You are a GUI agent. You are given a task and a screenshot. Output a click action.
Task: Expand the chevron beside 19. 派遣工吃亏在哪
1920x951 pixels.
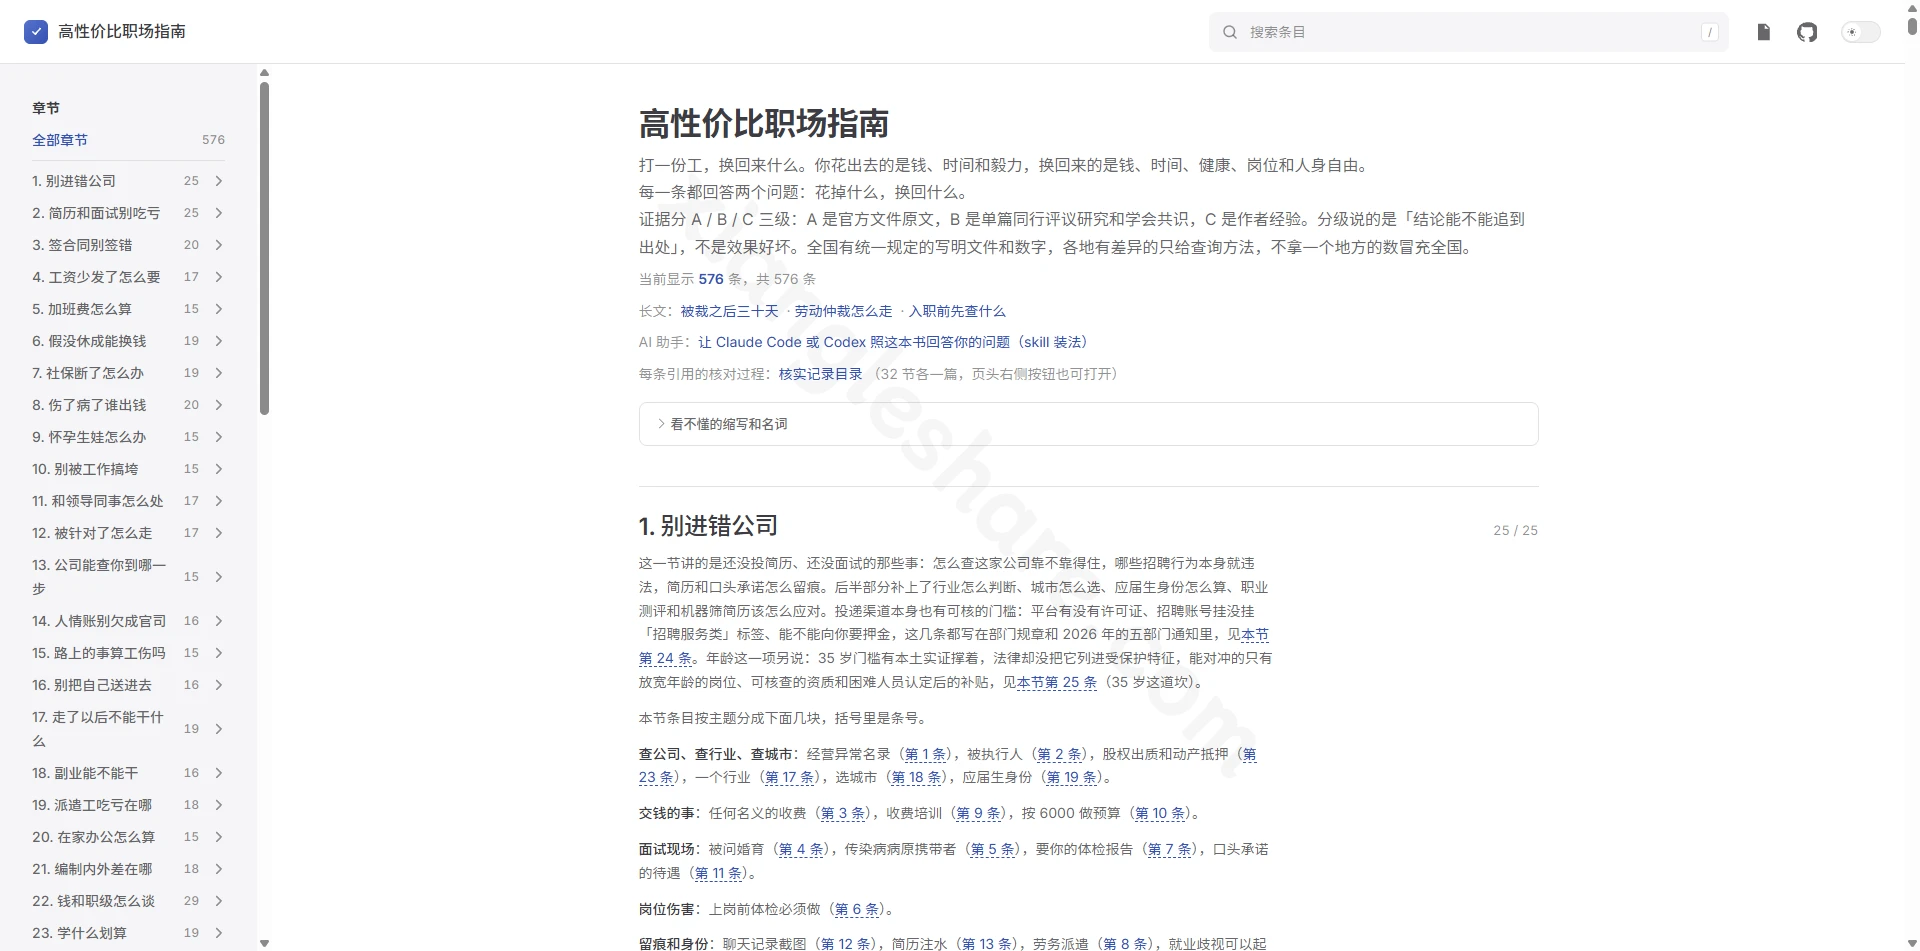point(218,805)
